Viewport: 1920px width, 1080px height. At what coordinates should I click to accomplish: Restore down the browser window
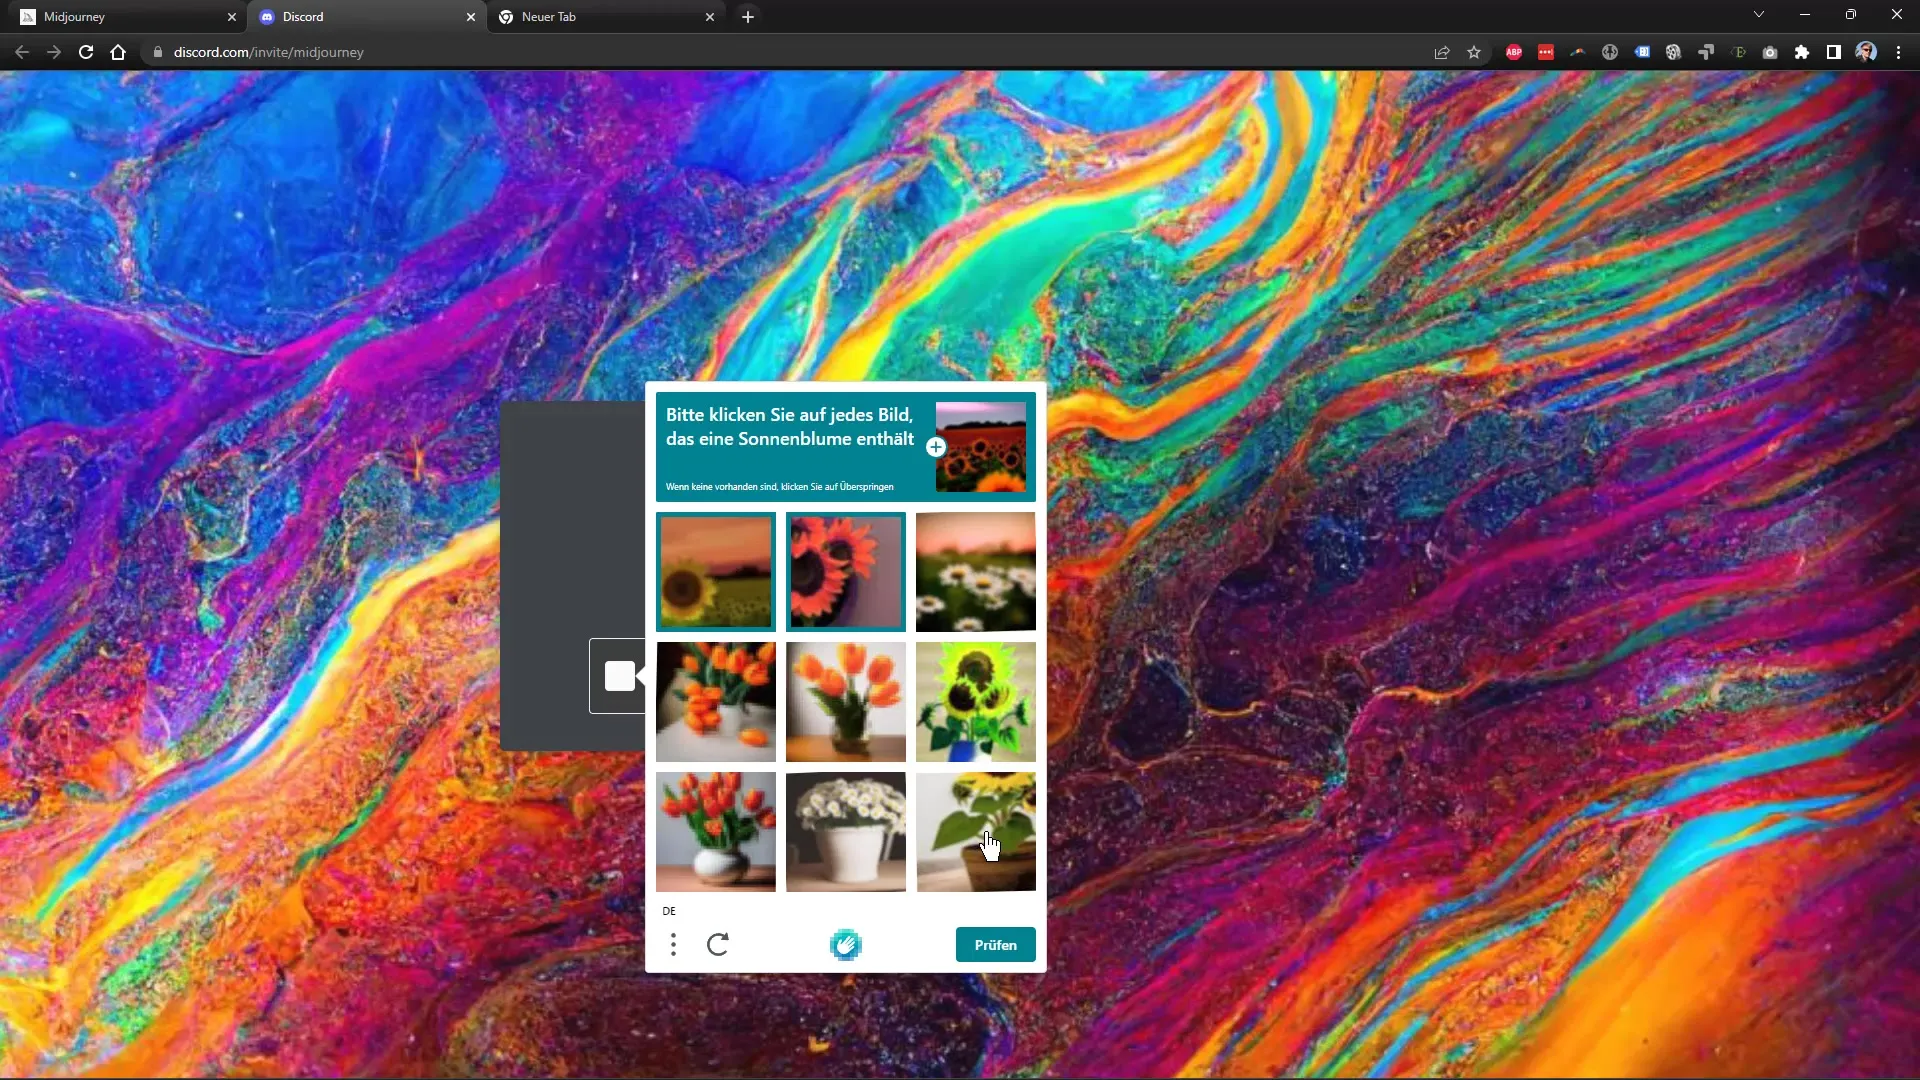1851,15
